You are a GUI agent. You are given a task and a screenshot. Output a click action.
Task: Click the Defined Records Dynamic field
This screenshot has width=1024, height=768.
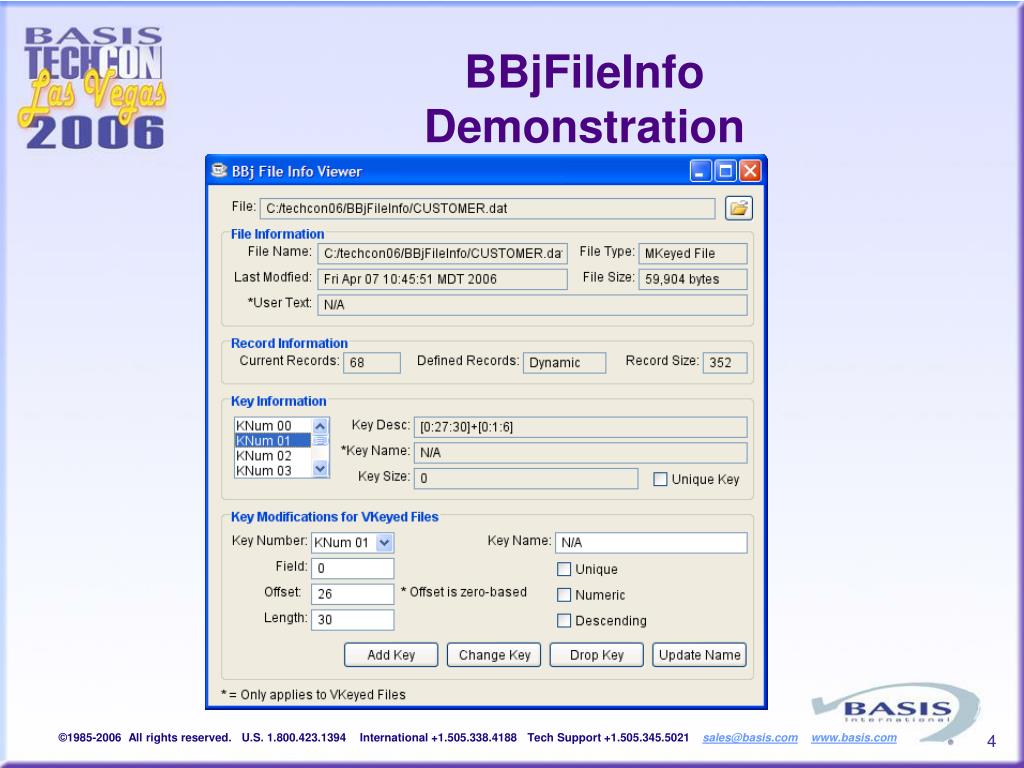pos(564,362)
